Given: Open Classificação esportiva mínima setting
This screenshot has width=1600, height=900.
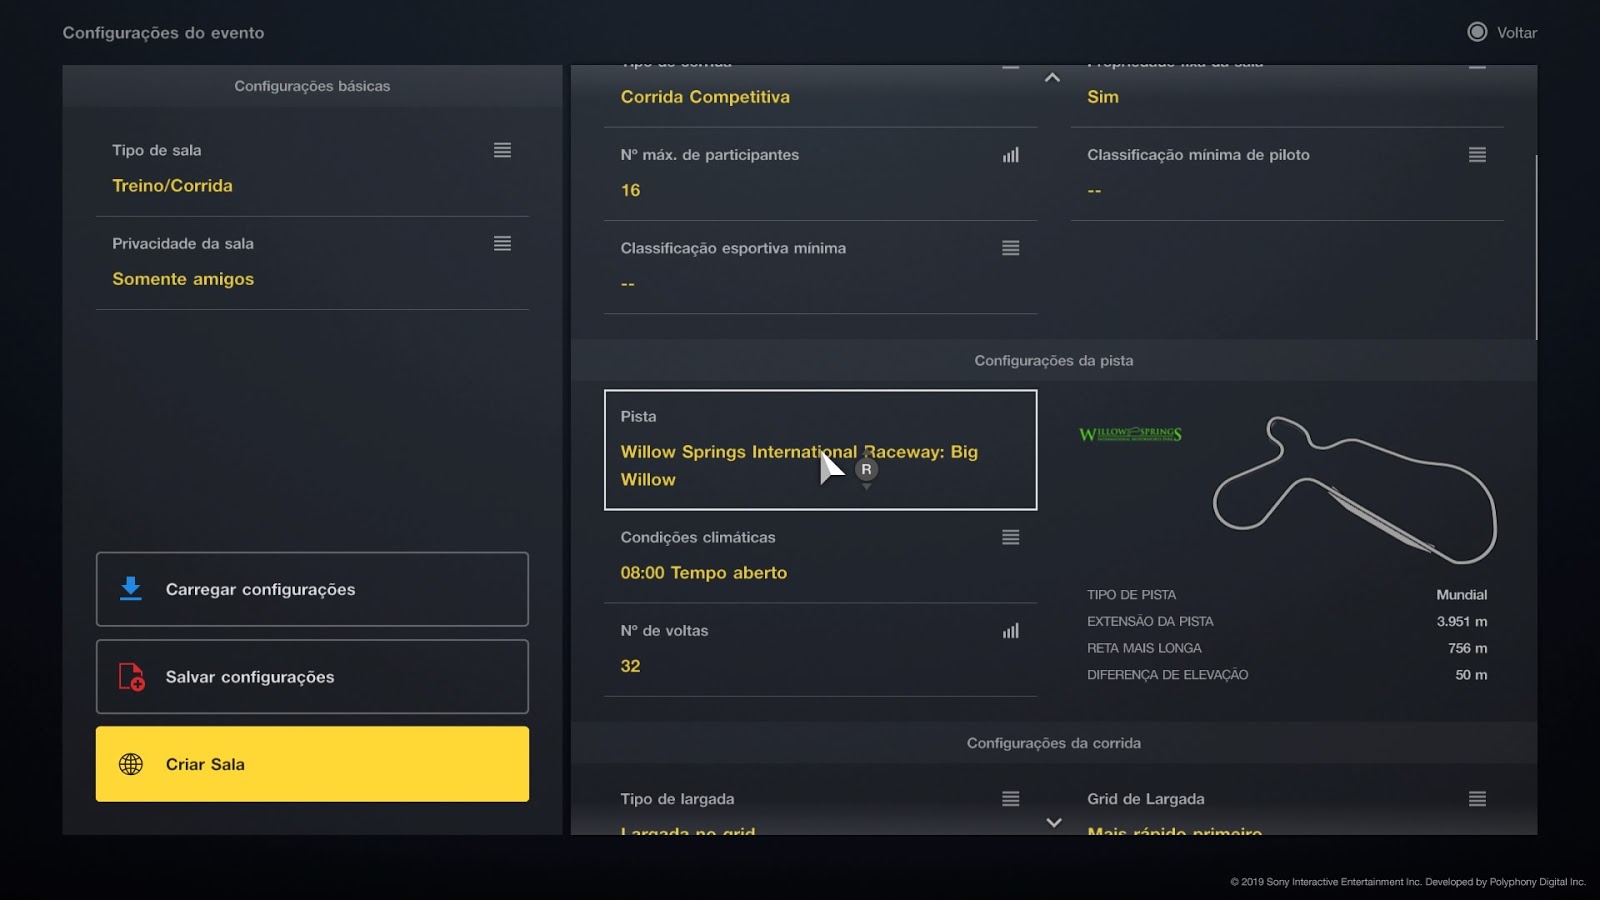Looking at the screenshot, I should pyautogui.click(x=820, y=267).
